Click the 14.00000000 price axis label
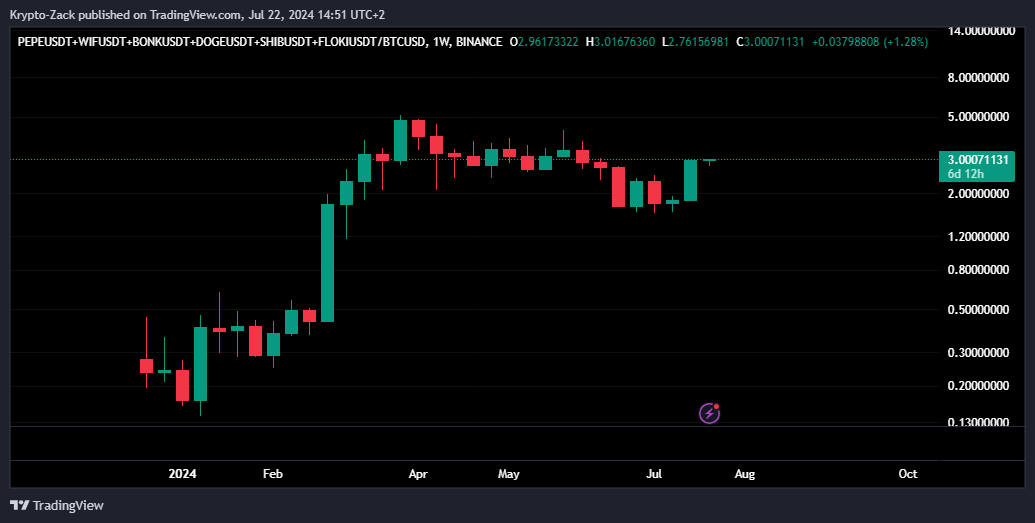Screen dimensions: 1035x523 978,32
